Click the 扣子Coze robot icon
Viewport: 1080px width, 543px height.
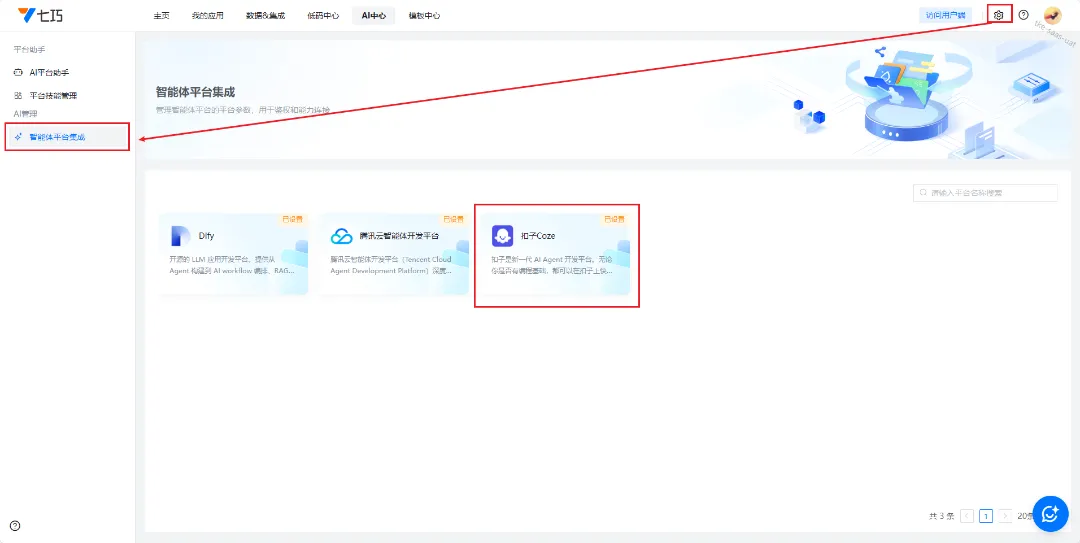pyautogui.click(x=502, y=236)
